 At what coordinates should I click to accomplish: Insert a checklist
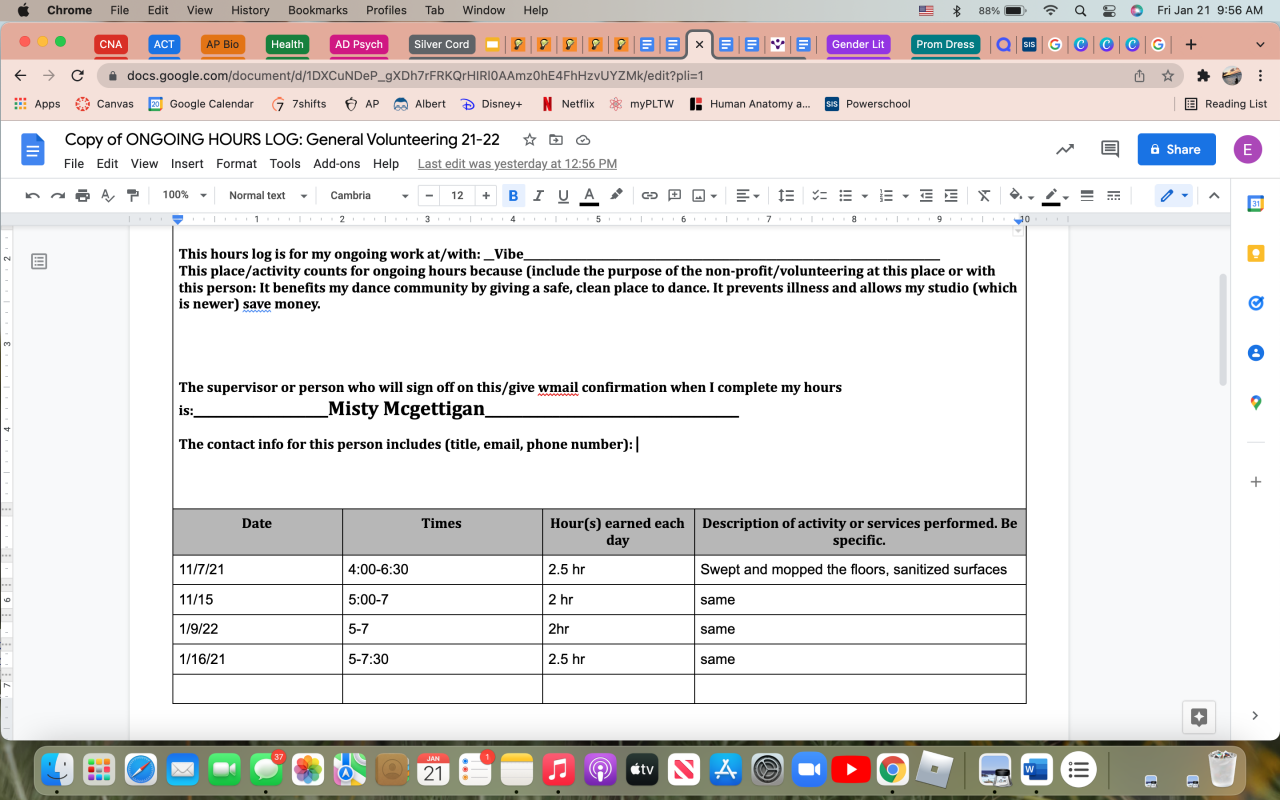coord(820,195)
